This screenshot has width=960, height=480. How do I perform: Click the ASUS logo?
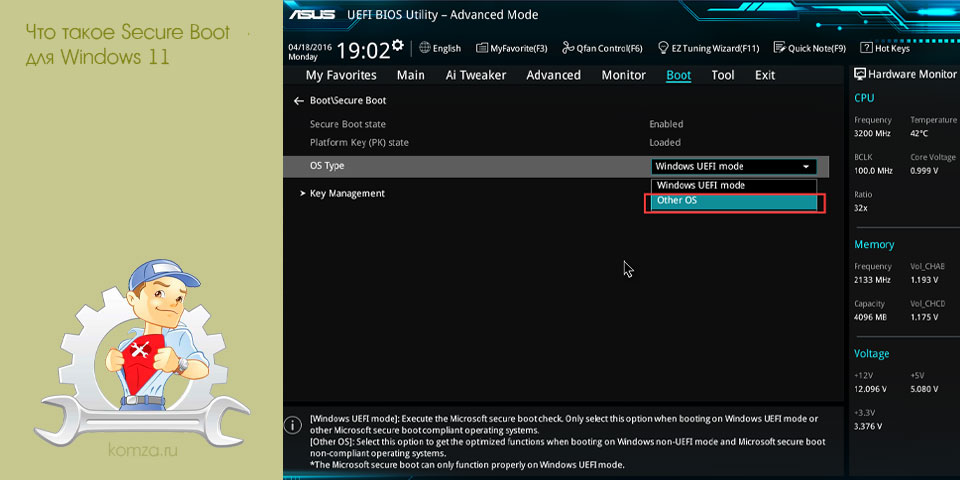pyautogui.click(x=312, y=13)
